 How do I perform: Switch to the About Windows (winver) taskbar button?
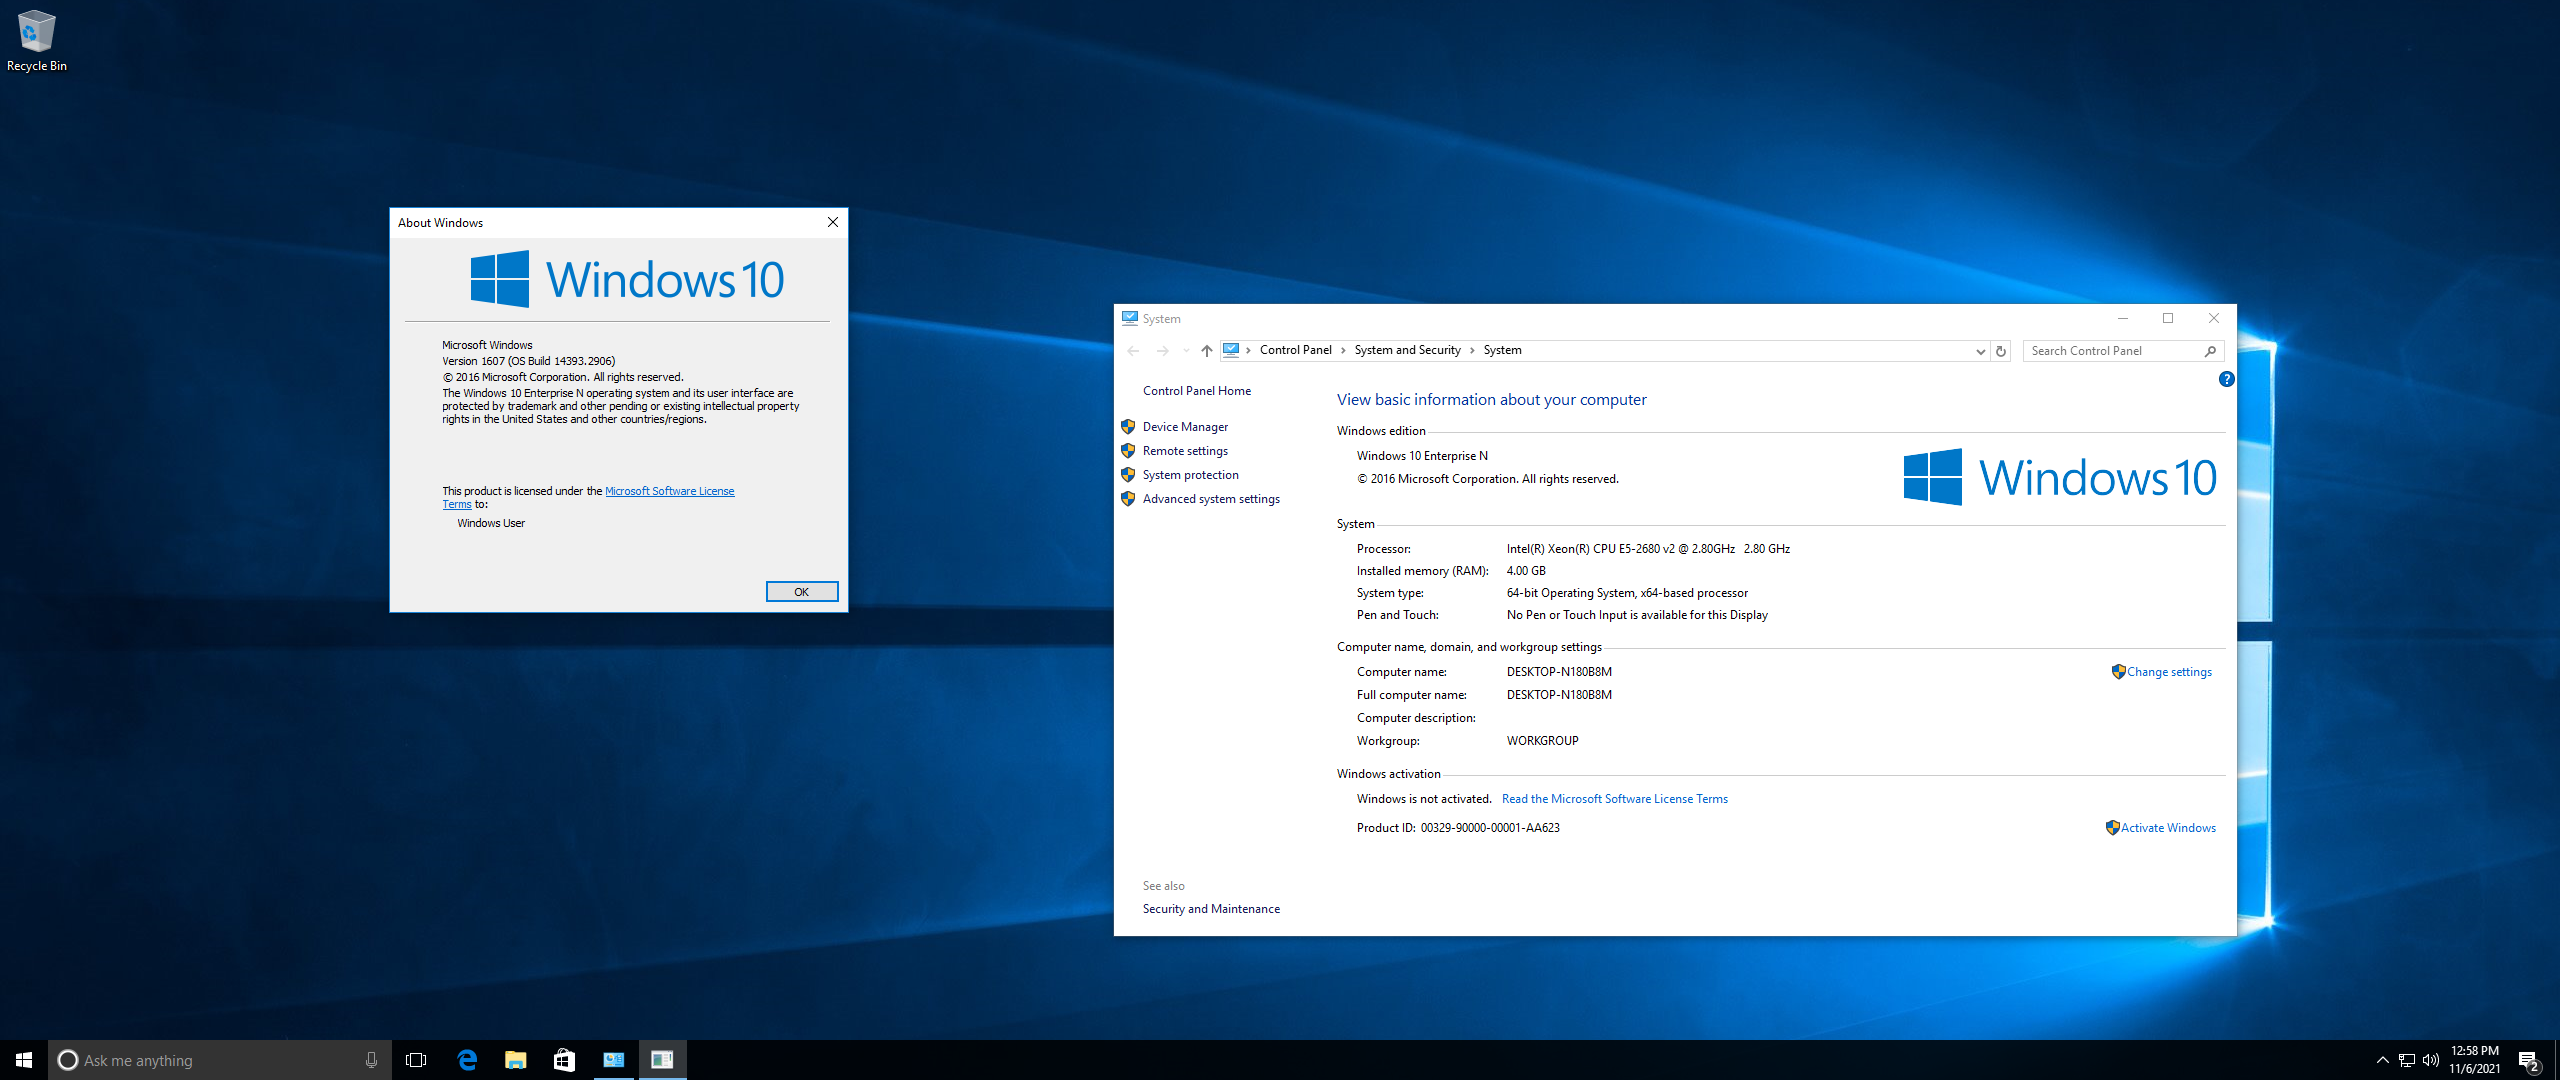click(x=662, y=1060)
